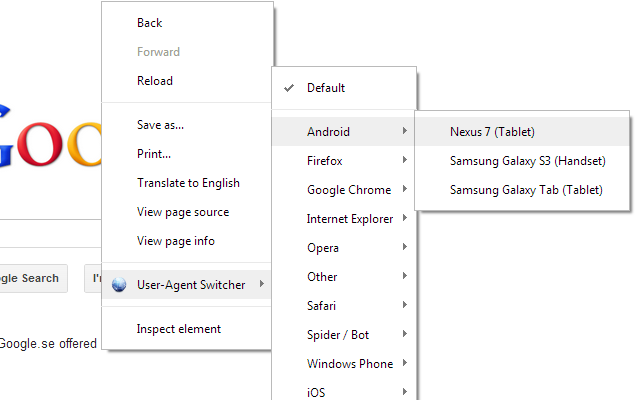Open View page source

[183, 212]
